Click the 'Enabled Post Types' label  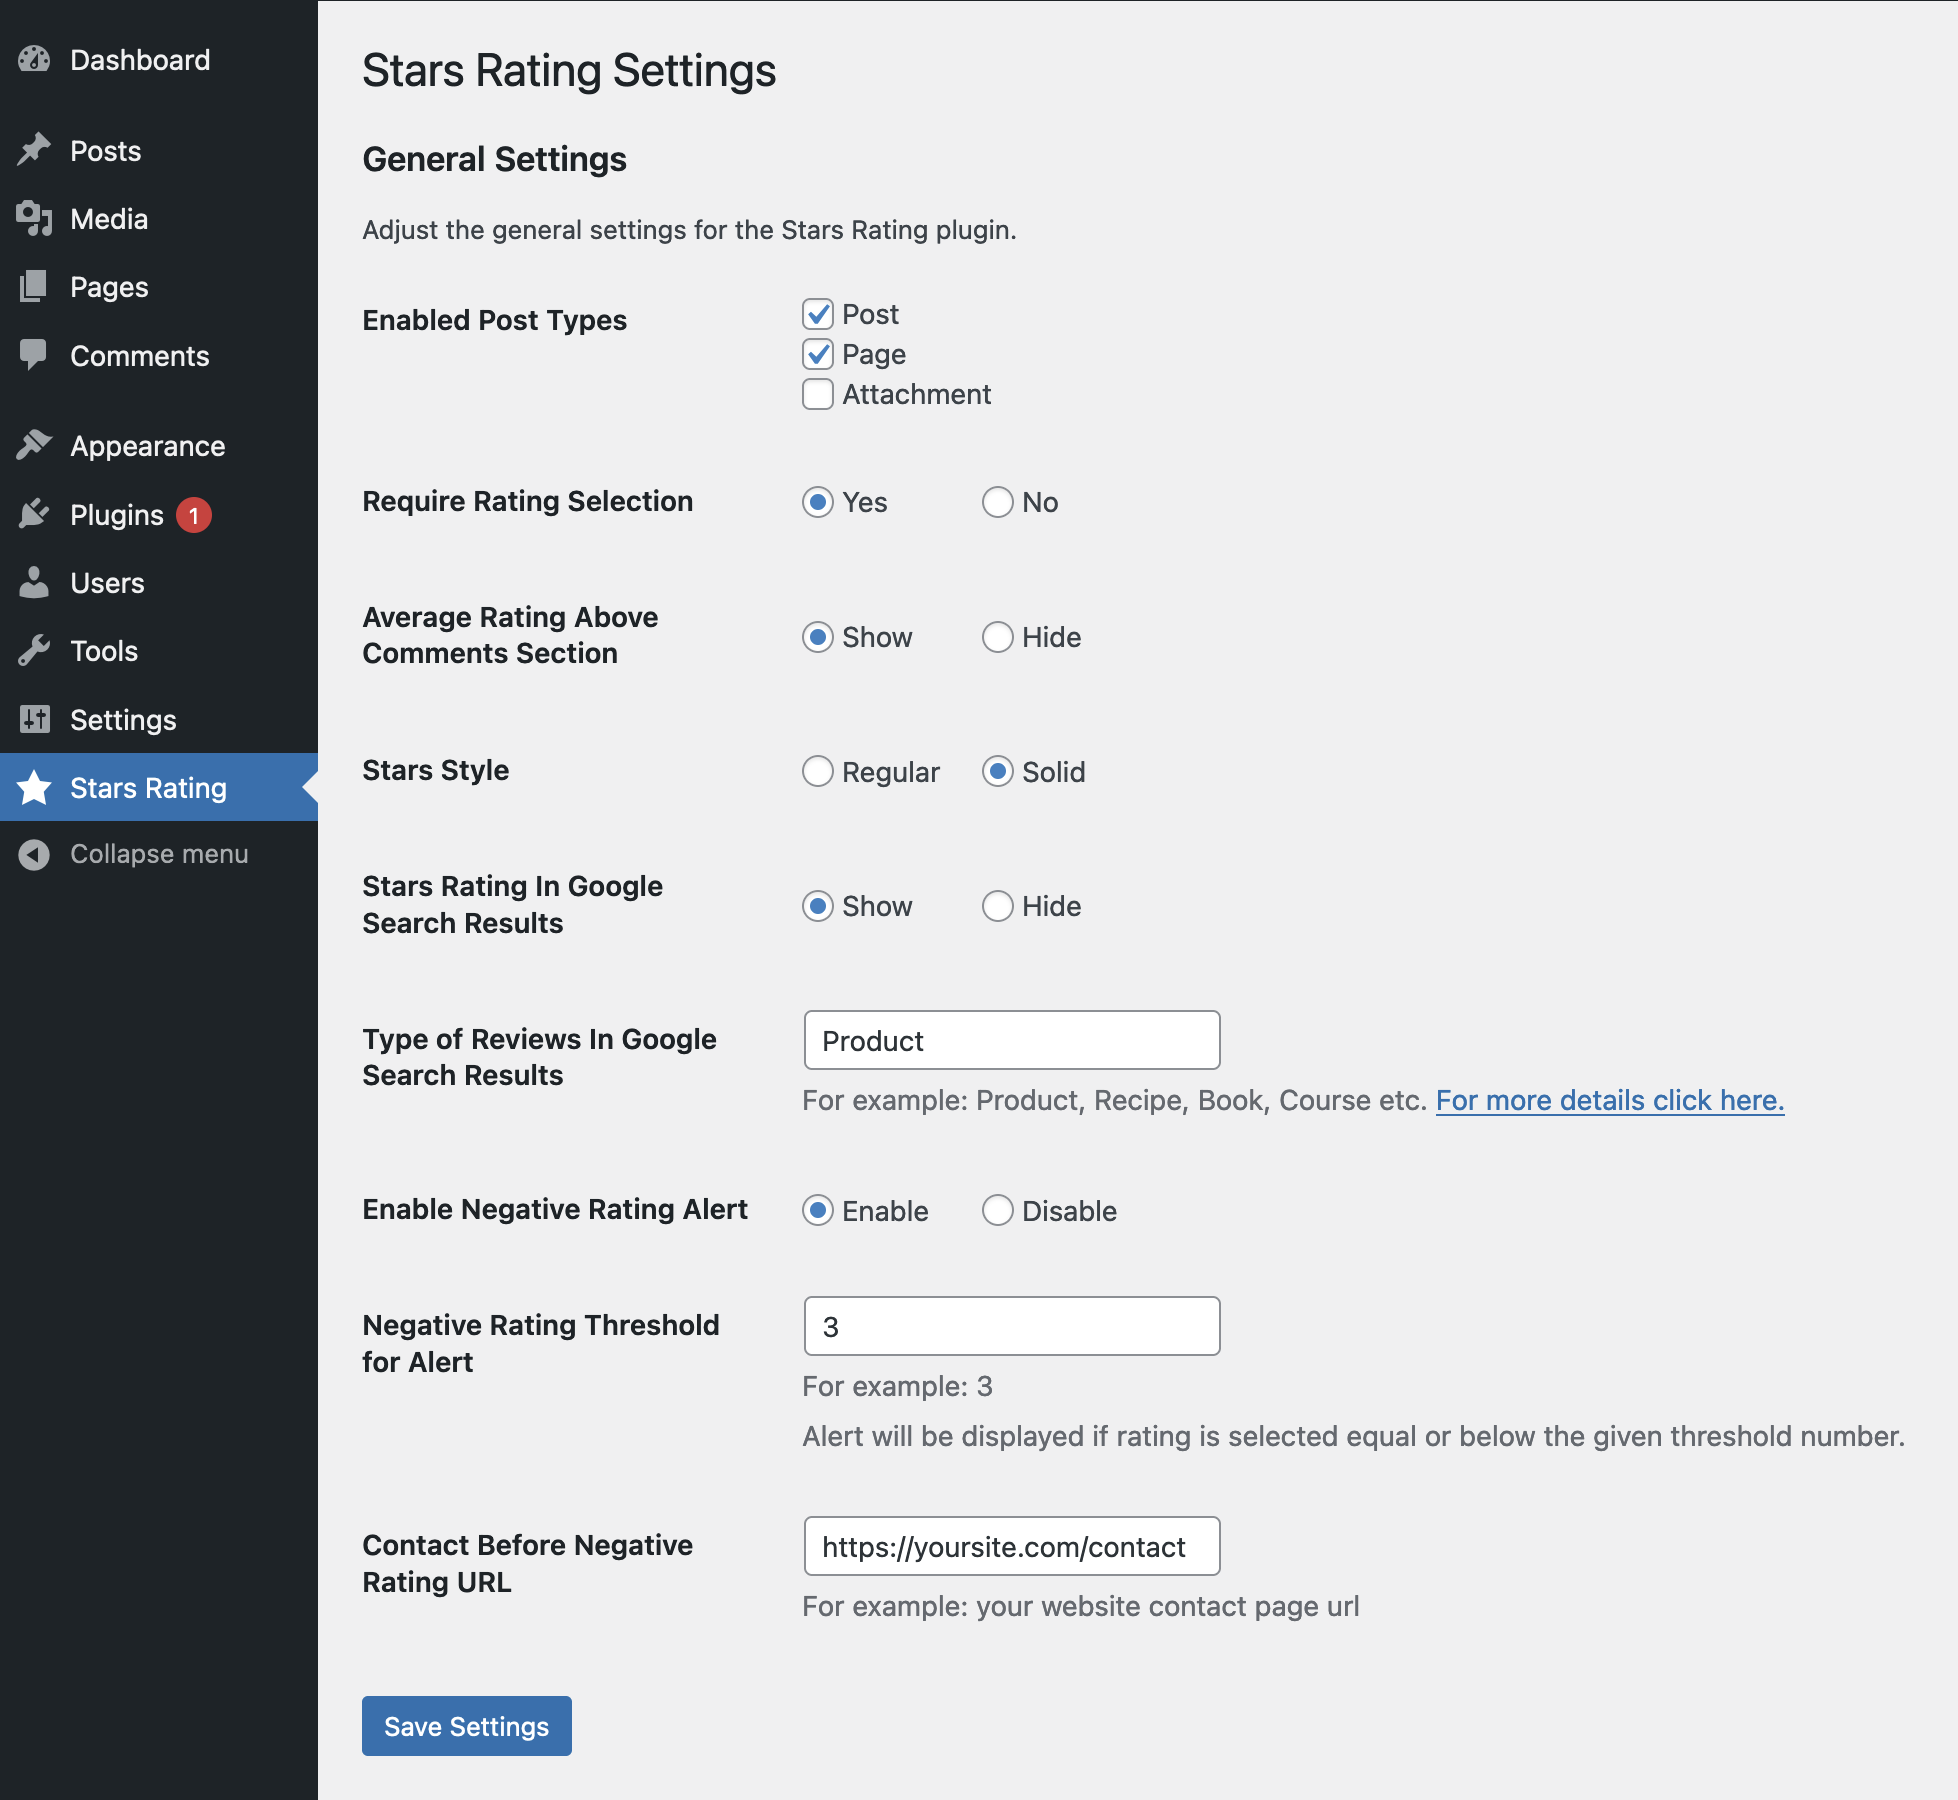[x=495, y=320]
